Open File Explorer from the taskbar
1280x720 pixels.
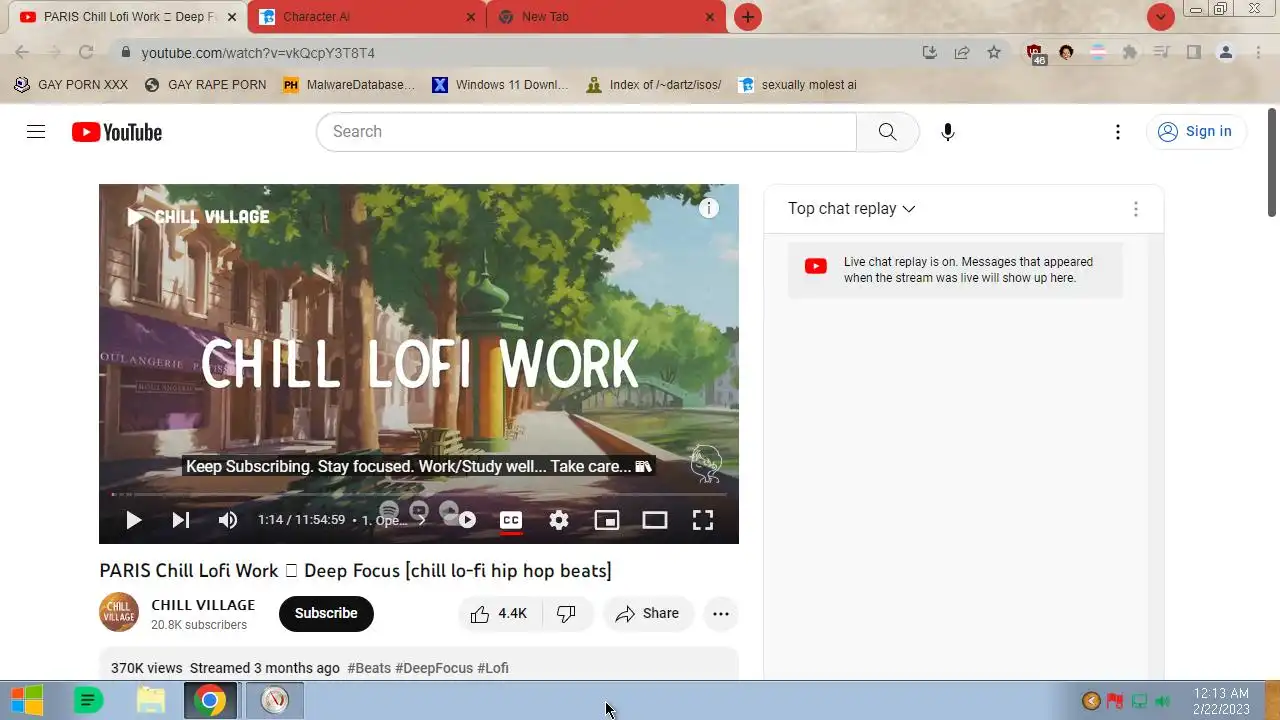tap(151, 700)
